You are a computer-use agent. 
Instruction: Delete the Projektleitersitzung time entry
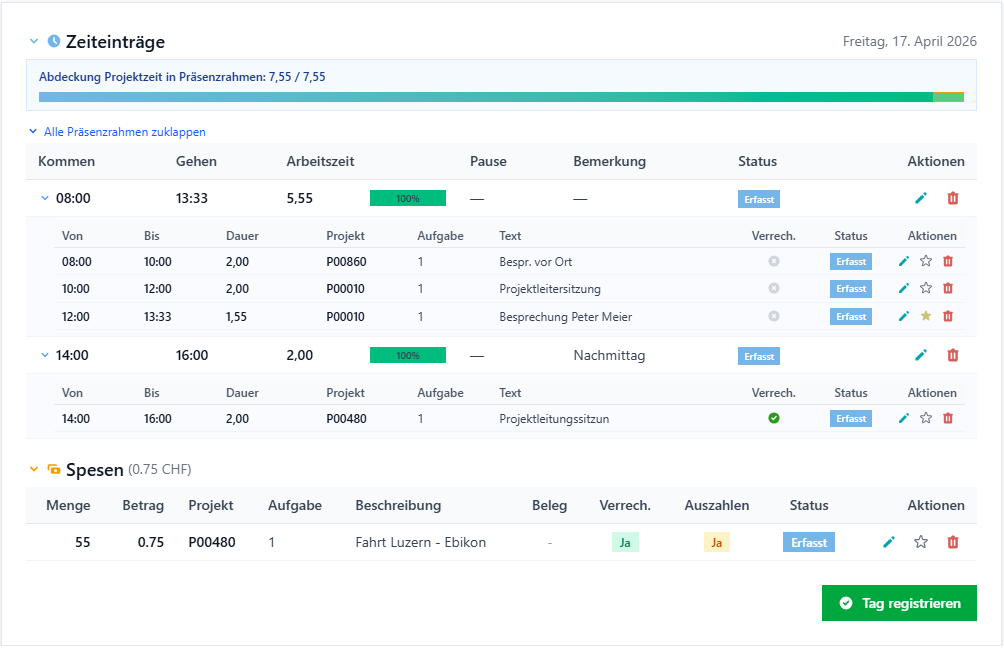point(948,289)
